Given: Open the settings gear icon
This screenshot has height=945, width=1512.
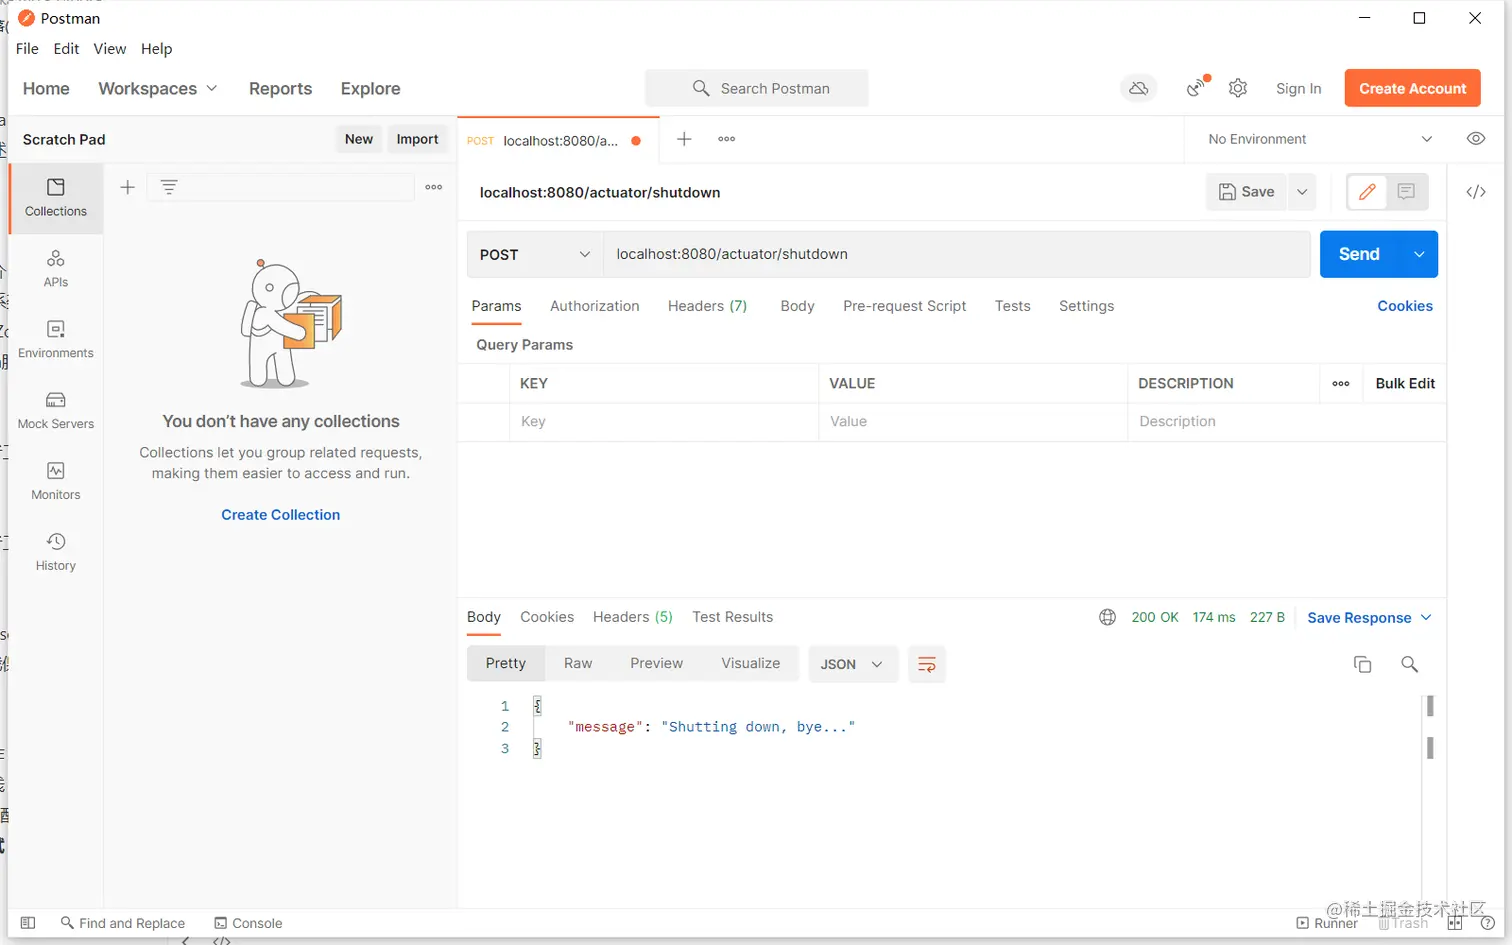Looking at the screenshot, I should (1238, 88).
